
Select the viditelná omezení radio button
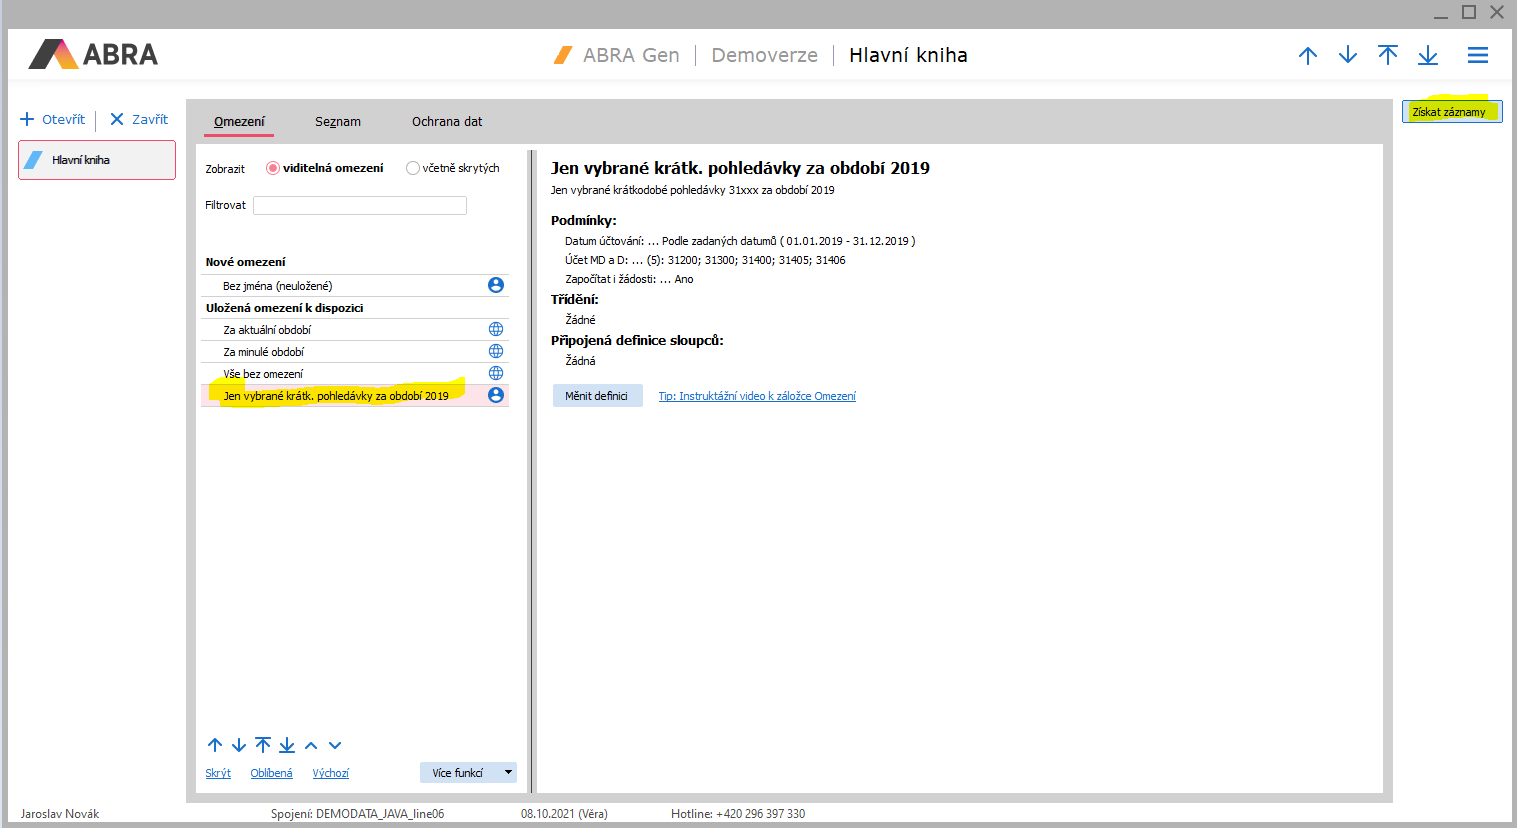pos(272,168)
